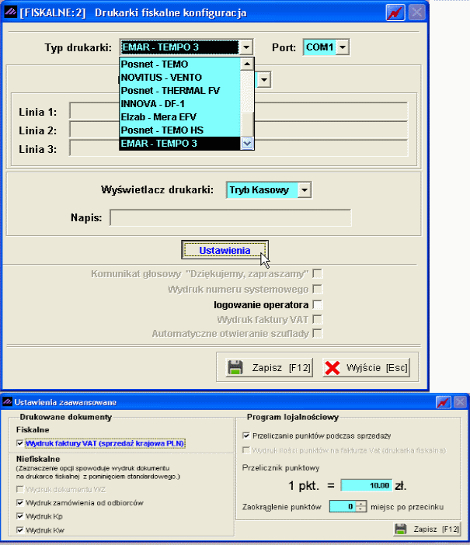Open the Wyświetlacz drukarki Tryb Kasowy dropdown
The image size is (470, 545).
[305, 190]
